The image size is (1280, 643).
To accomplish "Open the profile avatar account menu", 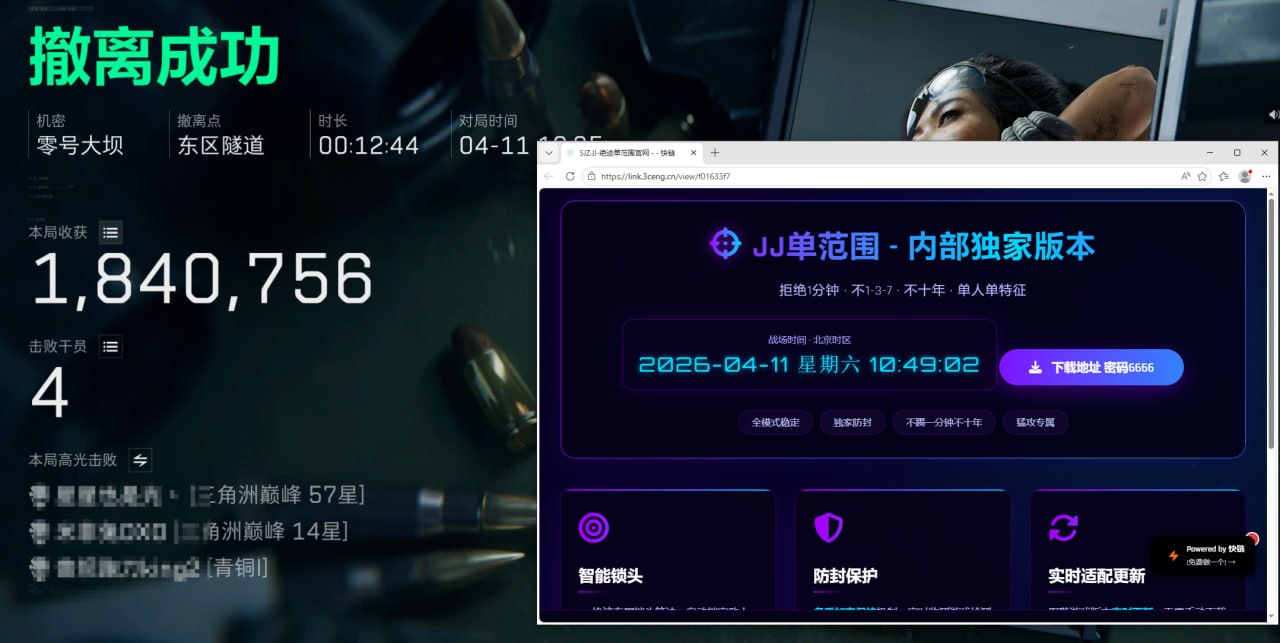I will (1244, 174).
